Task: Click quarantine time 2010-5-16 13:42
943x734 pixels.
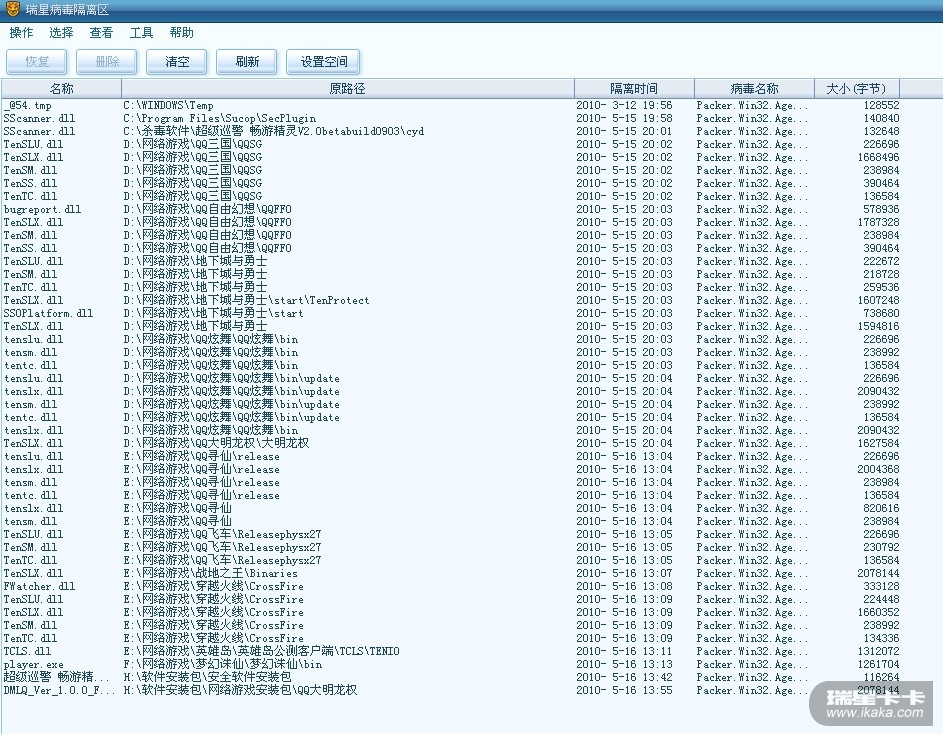Action: [624, 677]
